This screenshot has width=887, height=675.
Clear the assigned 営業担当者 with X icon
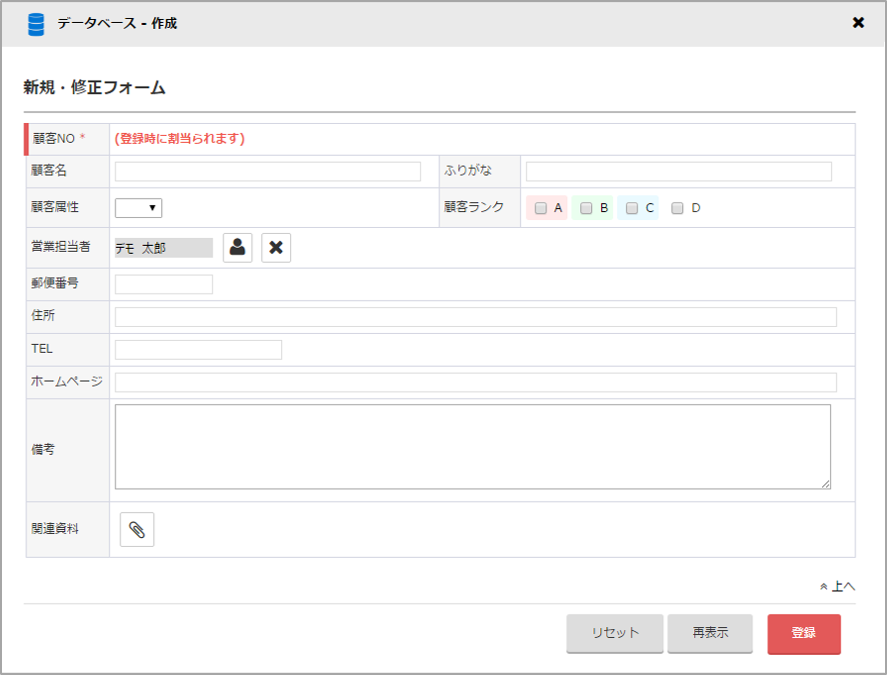(276, 248)
